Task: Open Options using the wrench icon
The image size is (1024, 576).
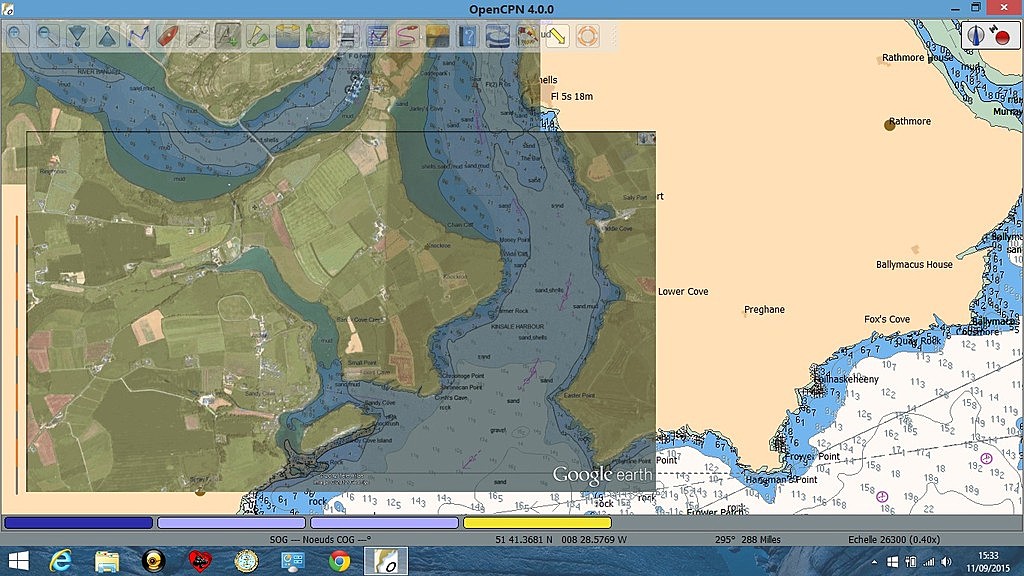Action: click(x=198, y=36)
